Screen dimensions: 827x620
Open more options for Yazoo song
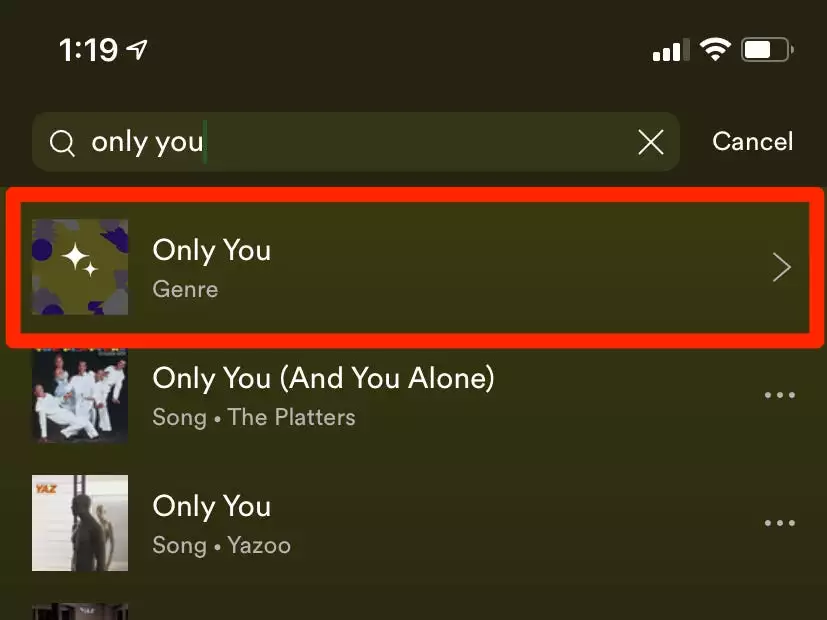point(780,523)
